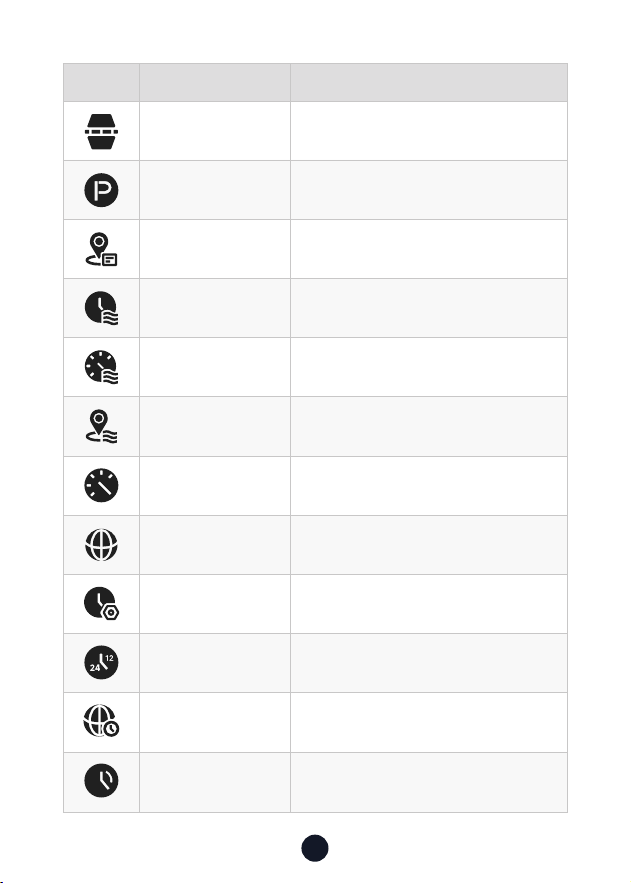
Task: Click the rightmost cell in the watch case row
Action: [x=429, y=131]
